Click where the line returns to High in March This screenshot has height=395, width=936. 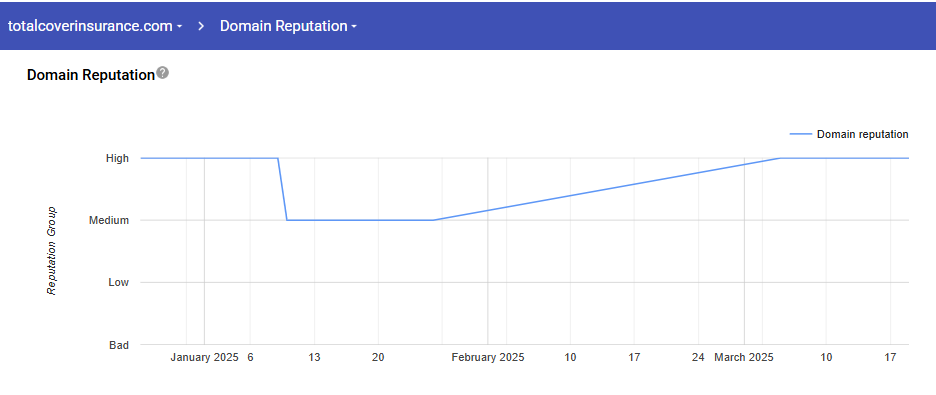click(780, 158)
